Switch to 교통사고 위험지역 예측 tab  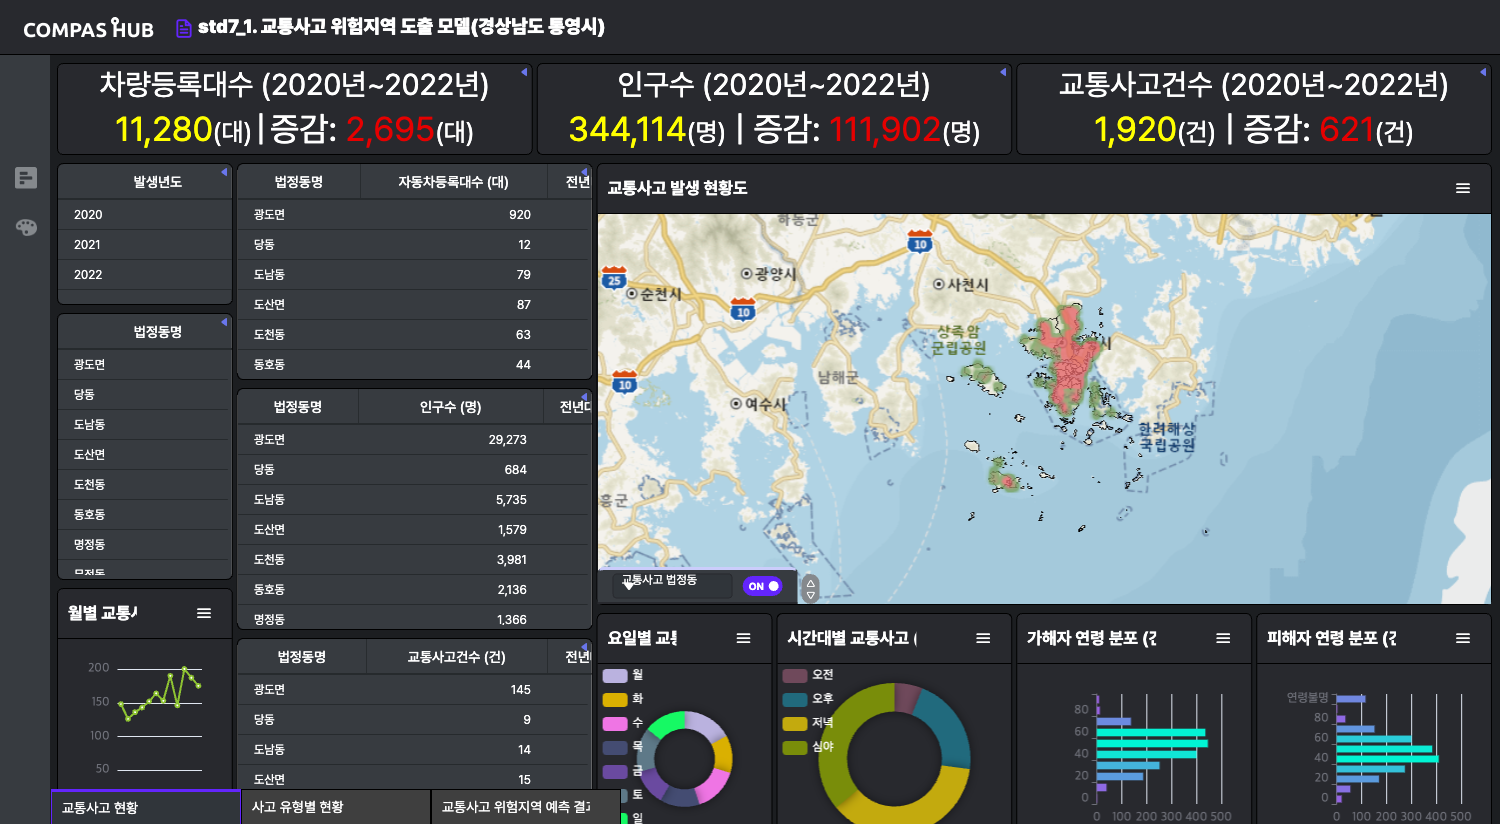tap(515, 807)
